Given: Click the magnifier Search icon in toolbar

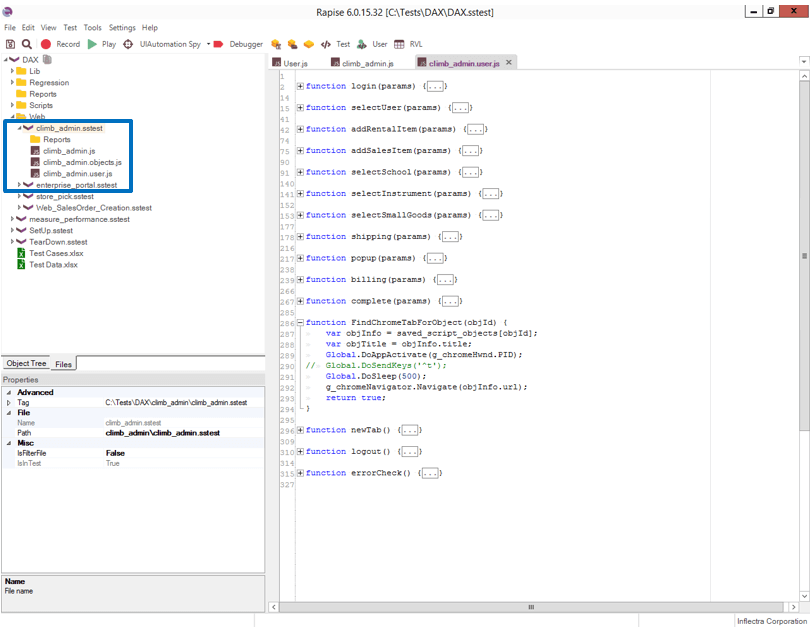Looking at the screenshot, I should [x=26, y=44].
